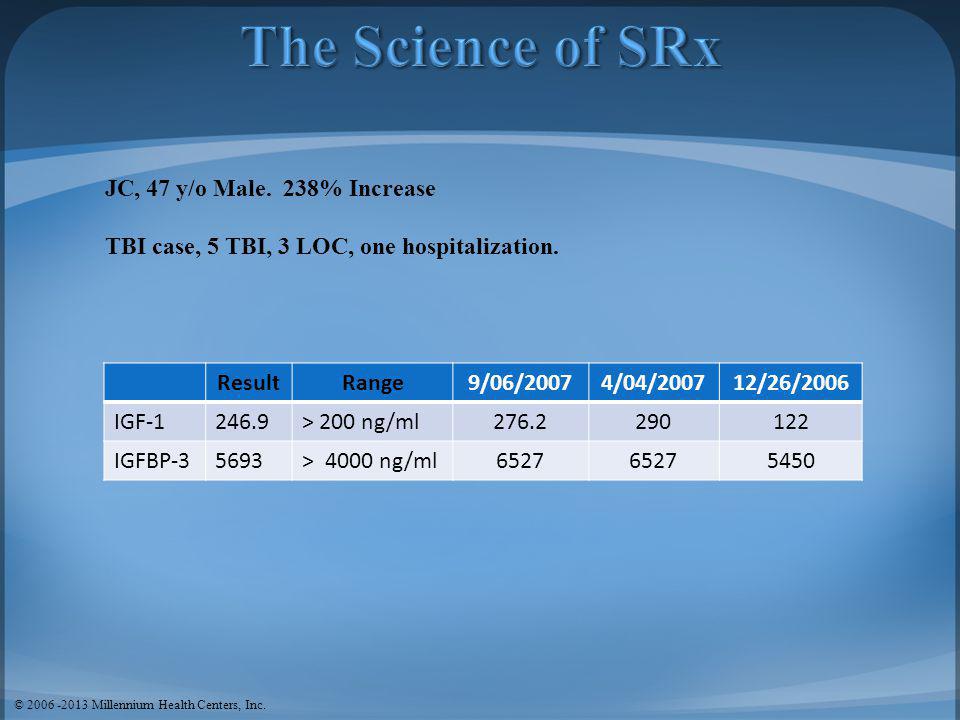The width and height of the screenshot is (960, 720).
Task: Select the 'IGF-1' row label
Action: [139, 421]
